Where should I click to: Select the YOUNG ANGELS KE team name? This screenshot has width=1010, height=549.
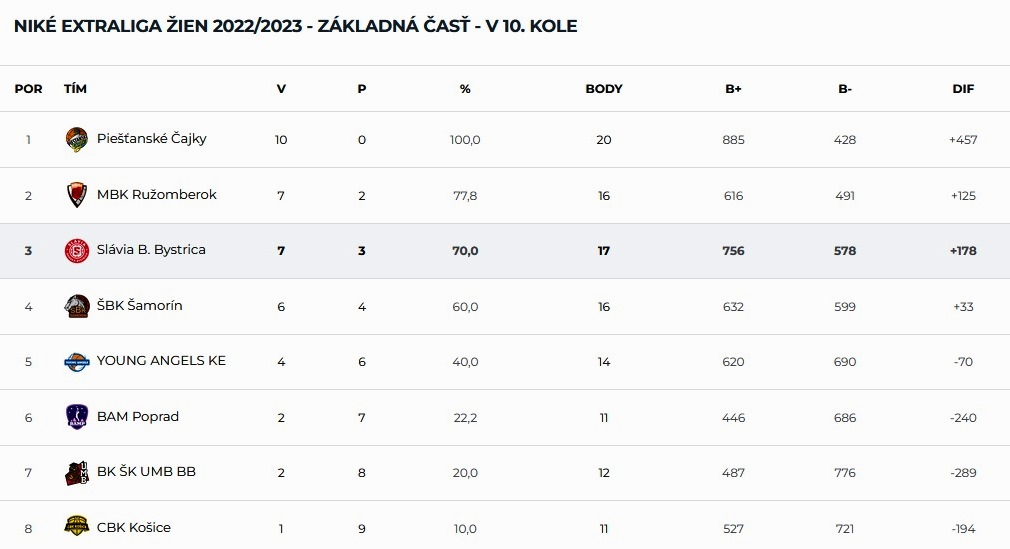[x=161, y=361]
